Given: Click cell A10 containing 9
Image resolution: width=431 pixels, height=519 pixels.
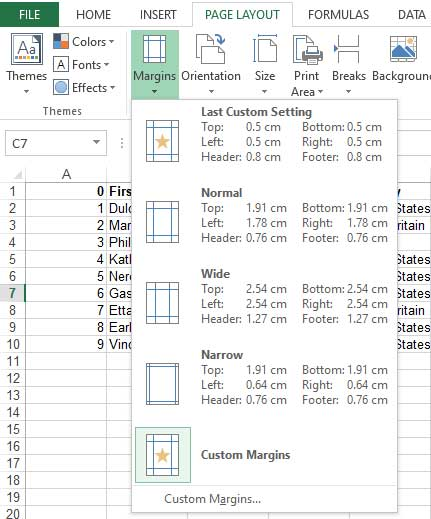Looking at the screenshot, I should 66,344.
